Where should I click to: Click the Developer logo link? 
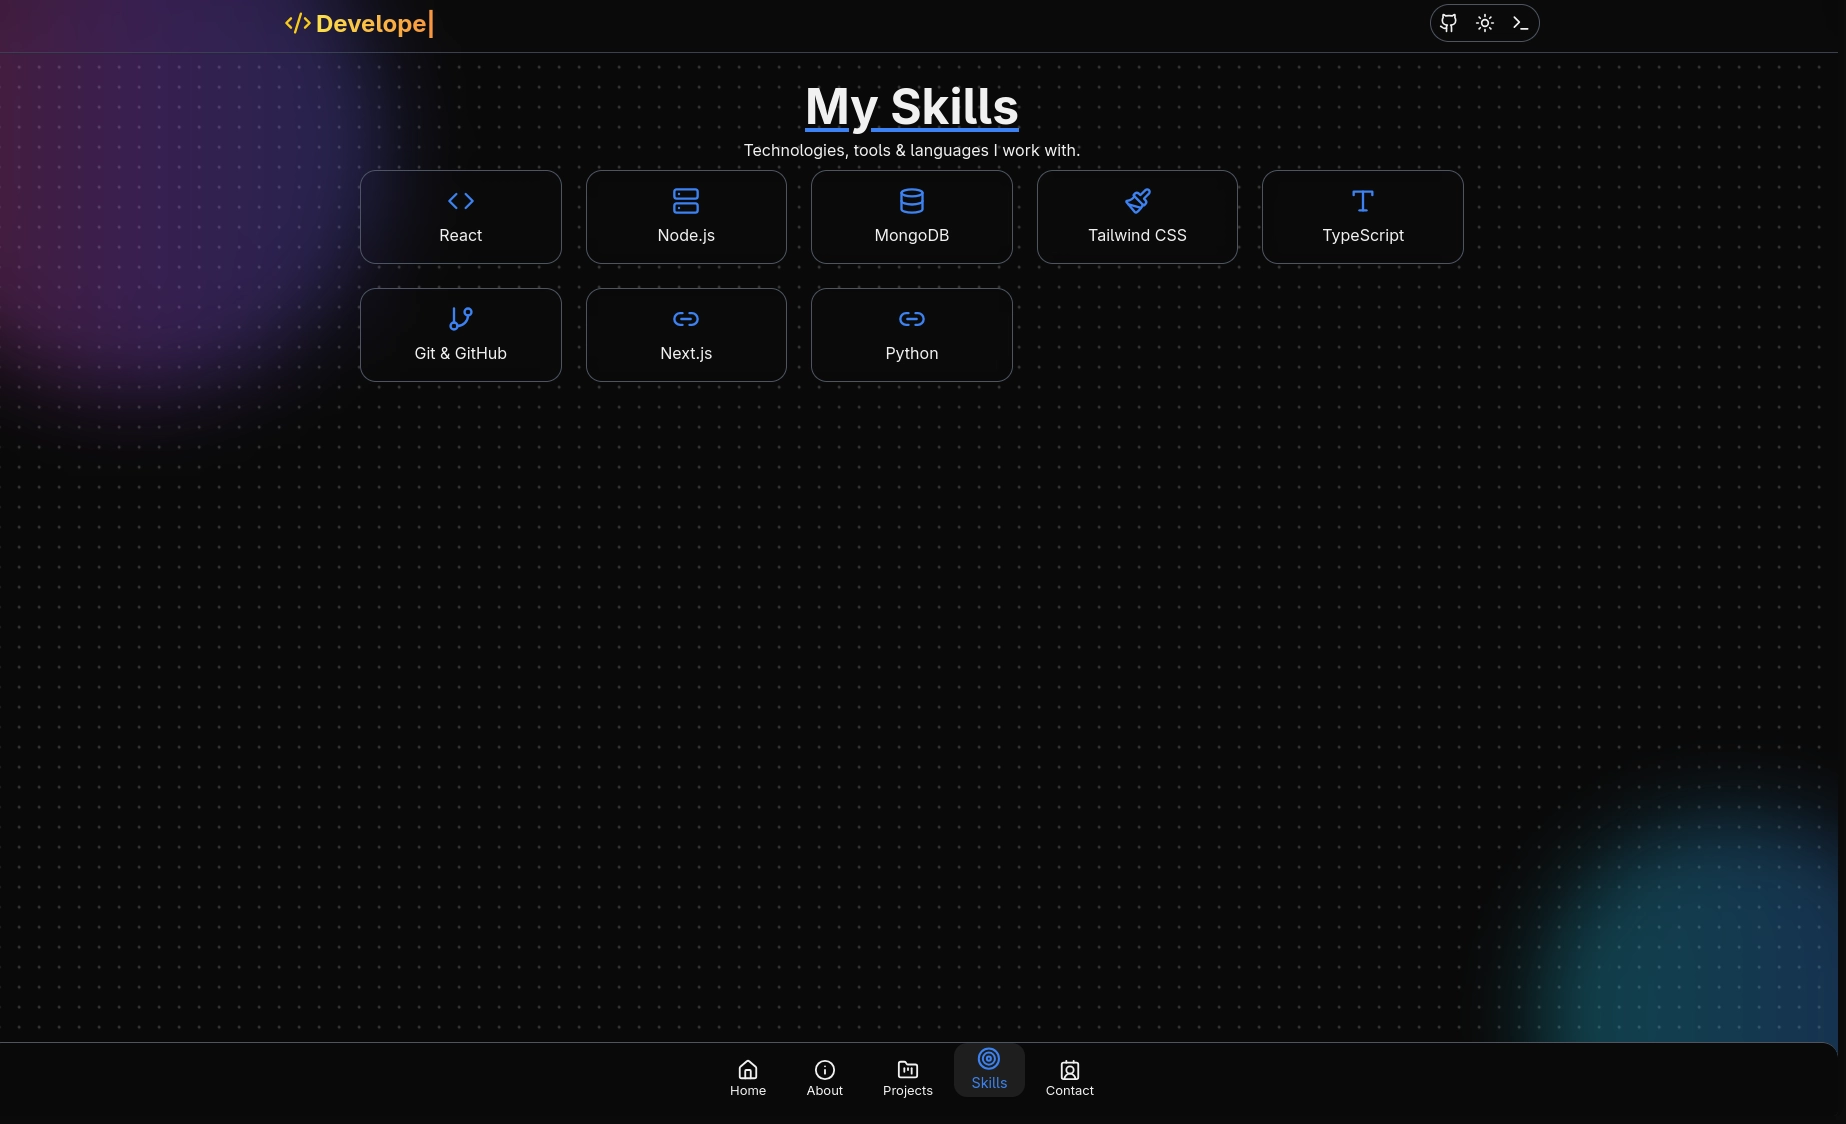(359, 23)
